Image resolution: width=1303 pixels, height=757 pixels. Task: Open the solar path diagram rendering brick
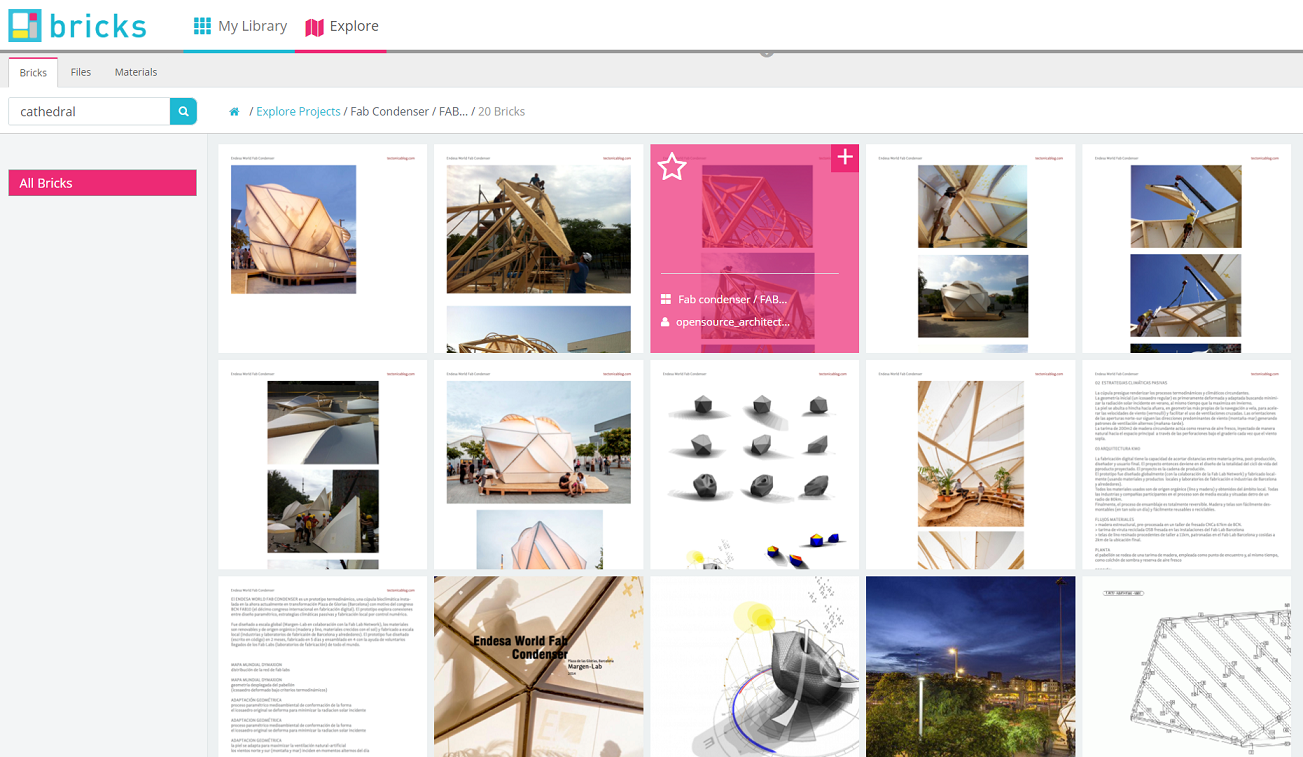click(755, 666)
